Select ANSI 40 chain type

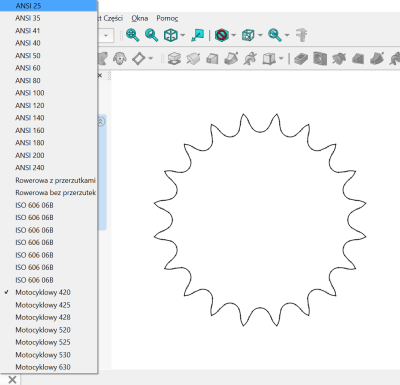point(49,43)
